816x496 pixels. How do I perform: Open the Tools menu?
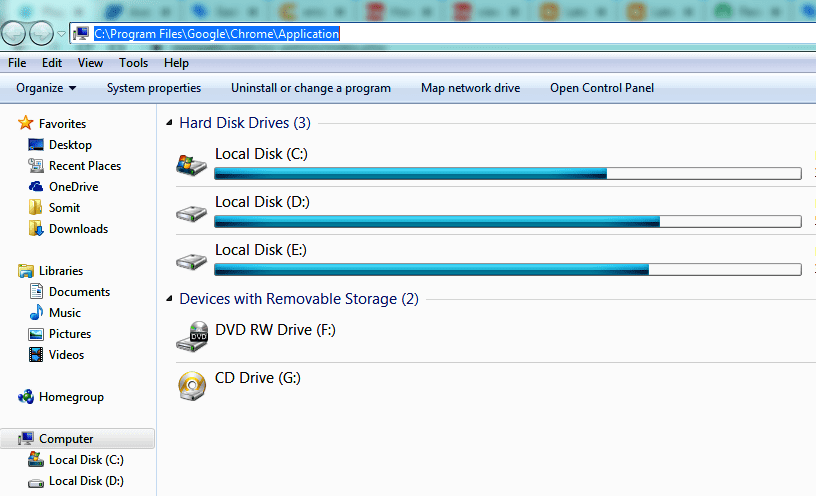pos(133,63)
